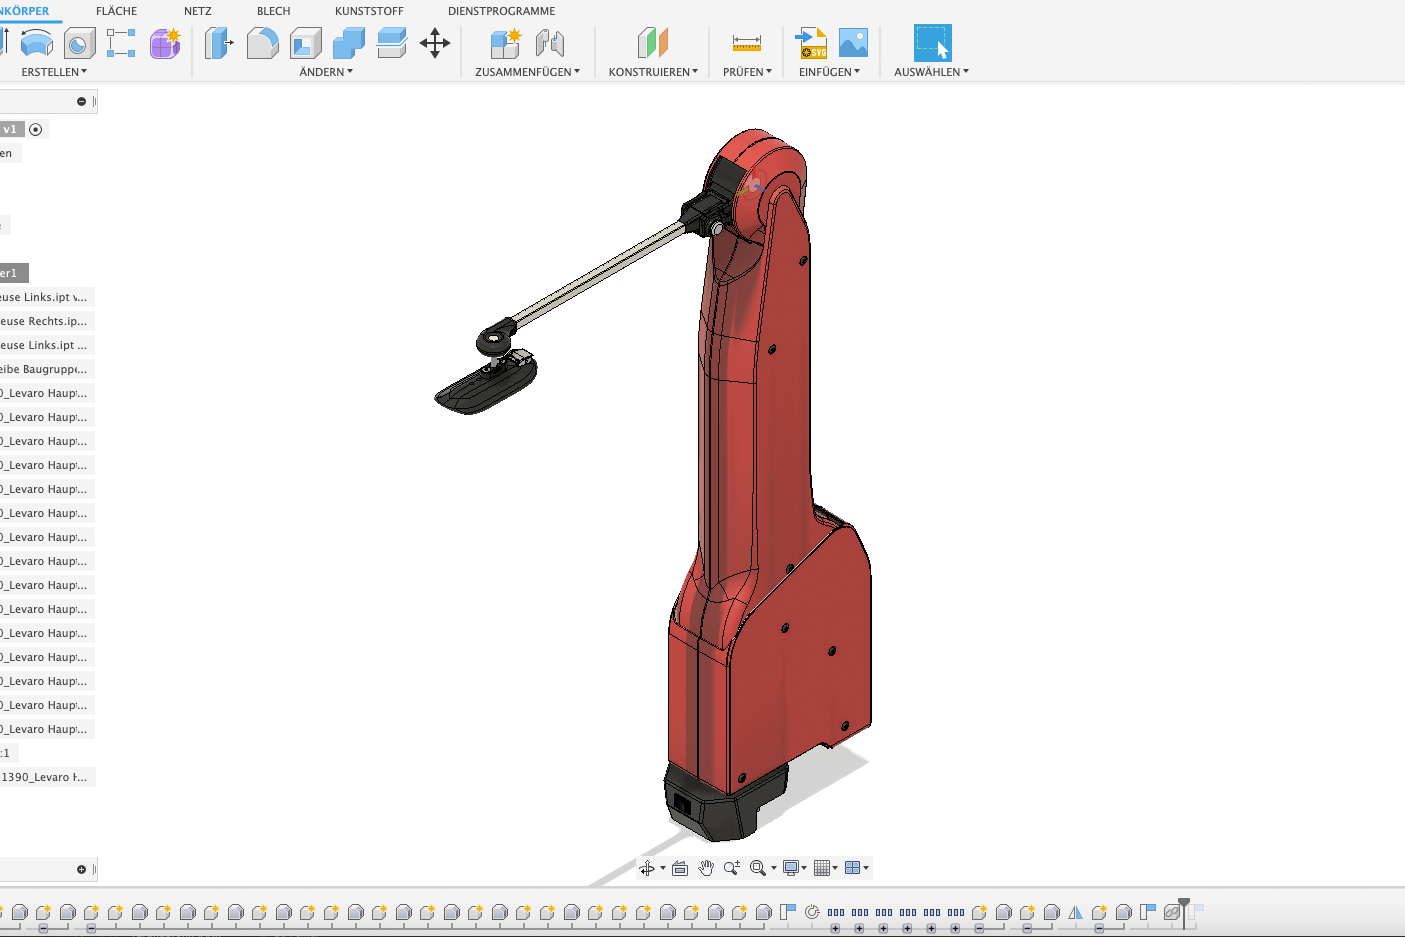Select the Offset Face tool
The width and height of the screenshot is (1405, 937).
[392, 43]
